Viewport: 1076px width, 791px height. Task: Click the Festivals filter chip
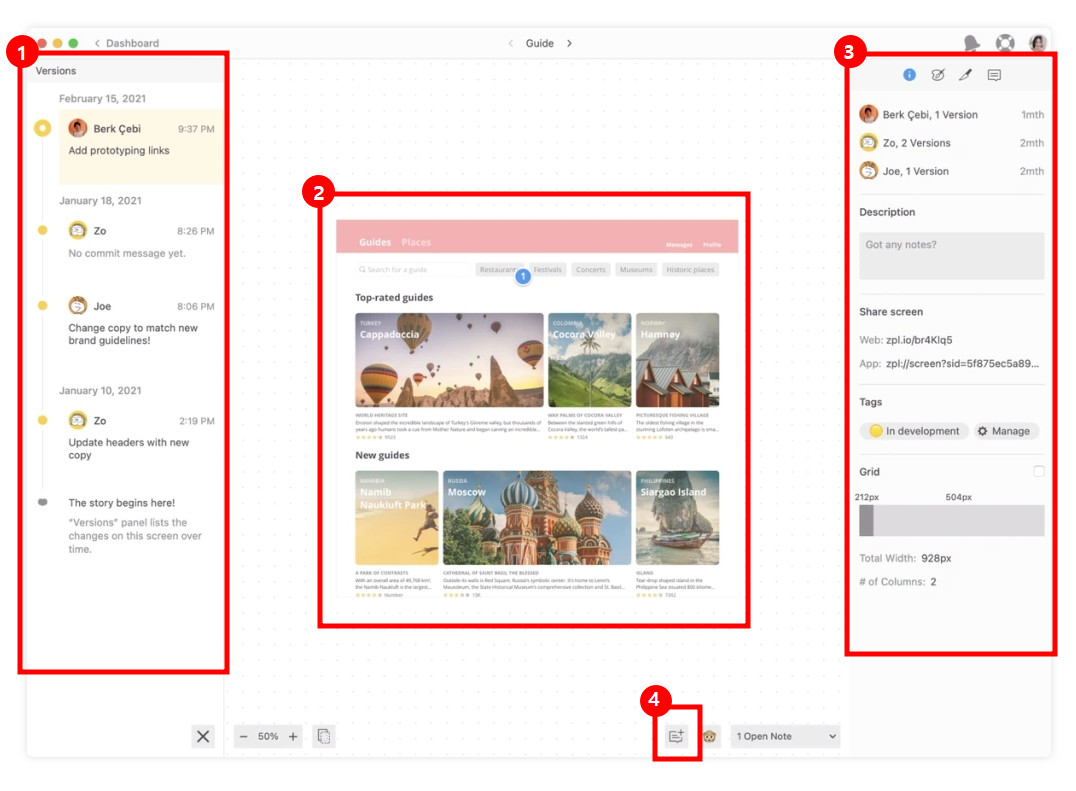pos(548,270)
